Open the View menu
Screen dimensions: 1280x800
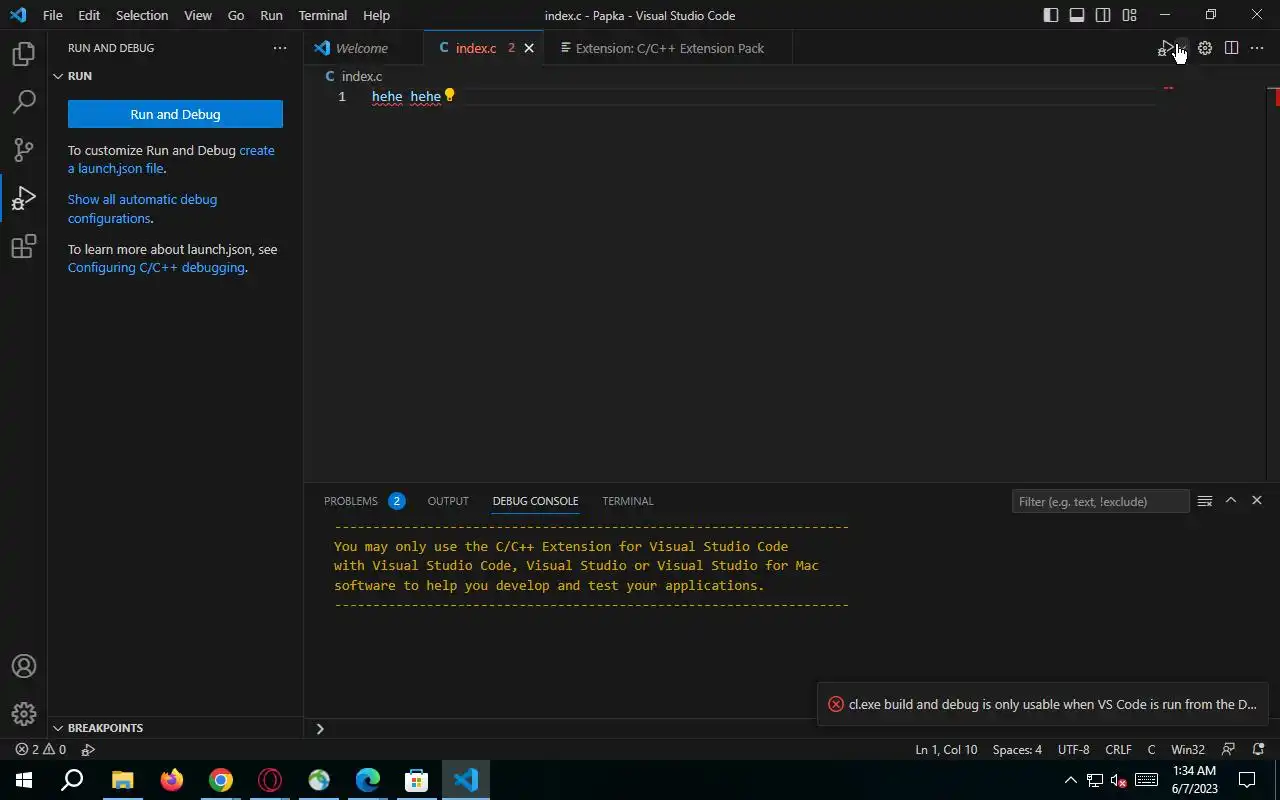click(x=198, y=15)
